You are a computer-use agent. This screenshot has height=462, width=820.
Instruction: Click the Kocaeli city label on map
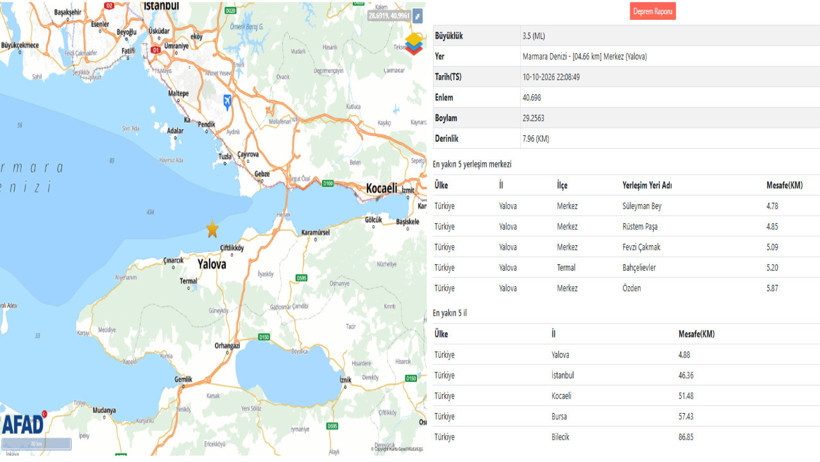382,188
